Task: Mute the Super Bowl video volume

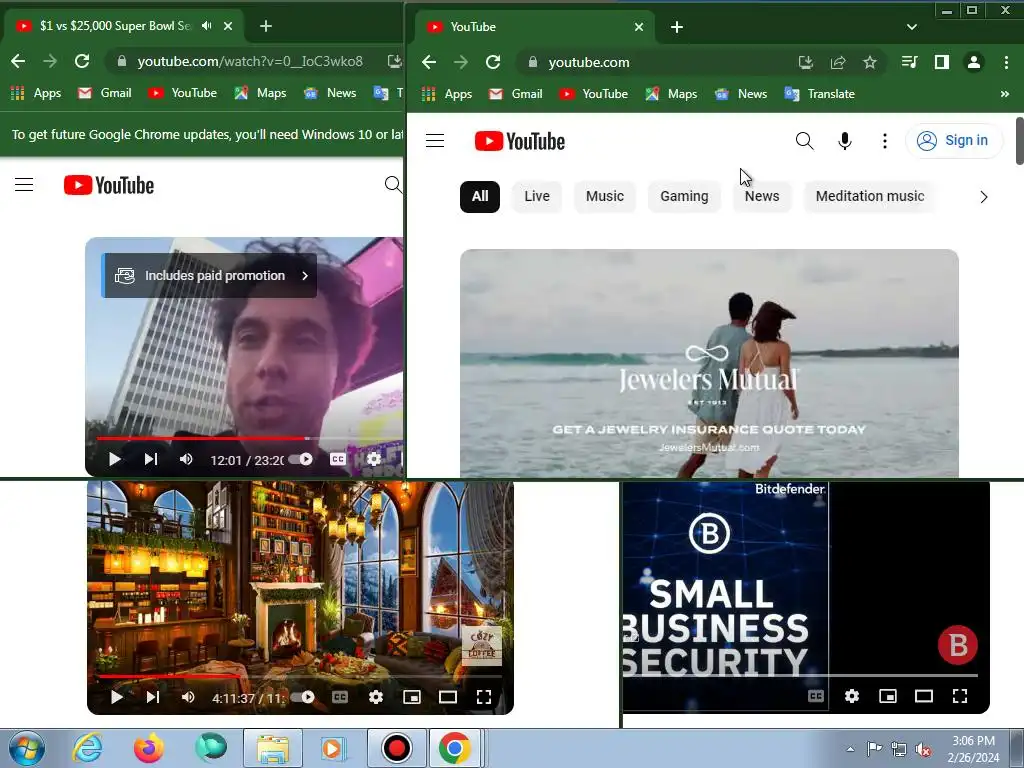Action: click(x=186, y=459)
